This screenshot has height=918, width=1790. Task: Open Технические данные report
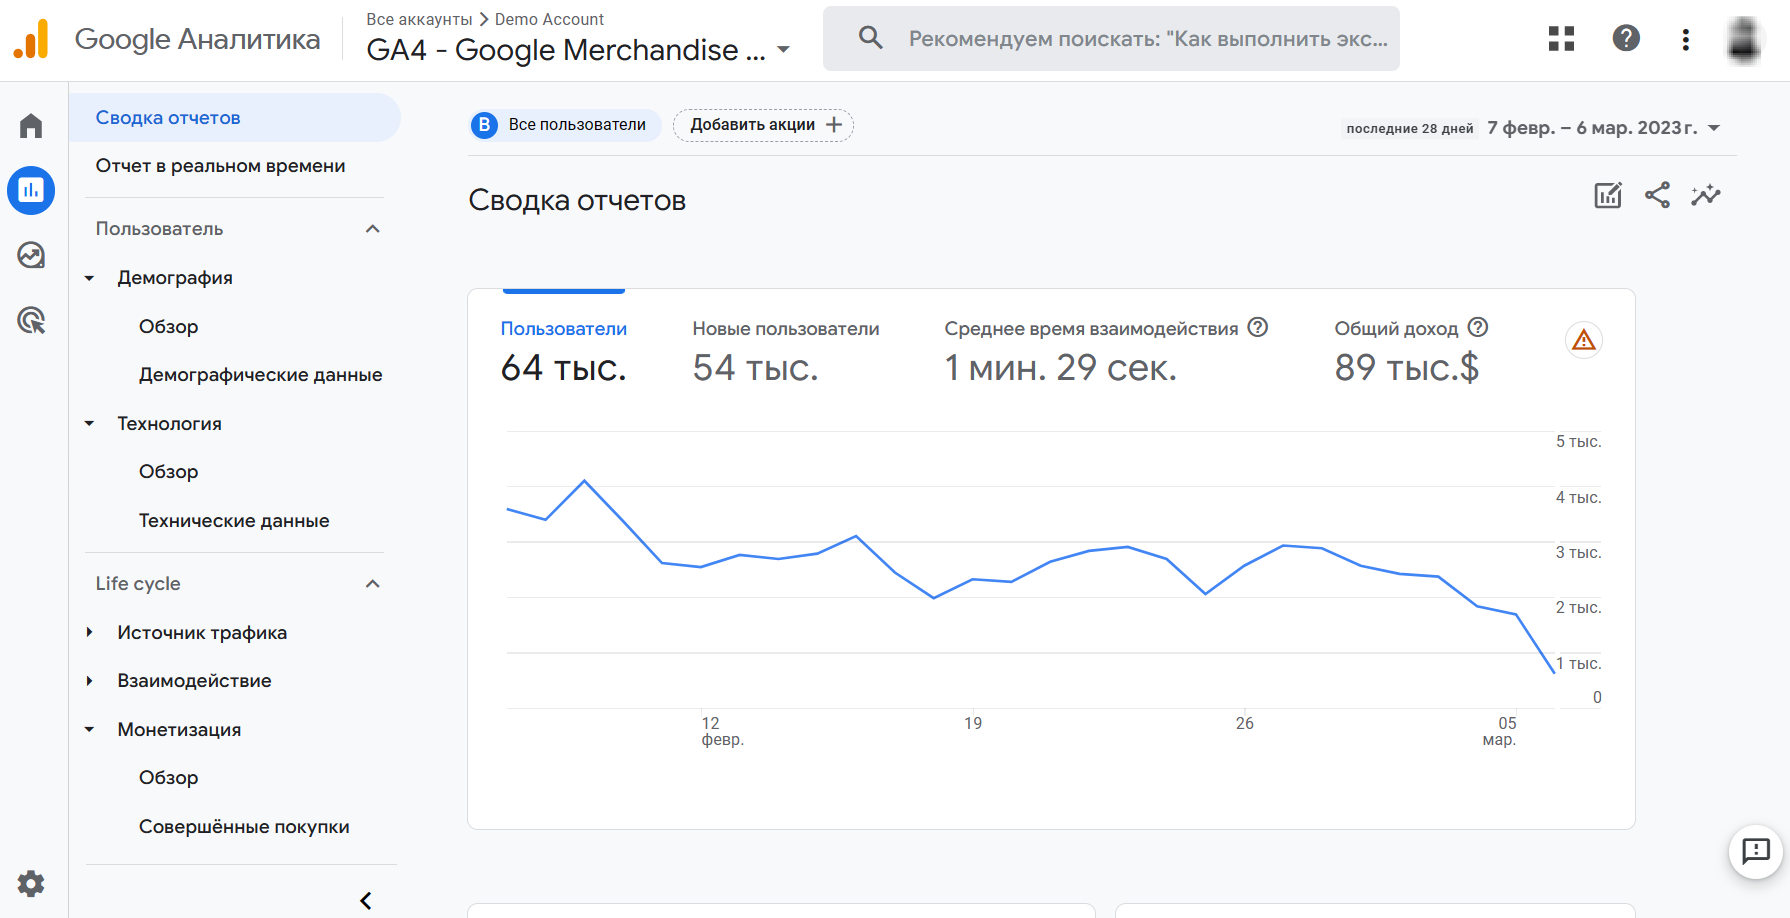[x=234, y=521]
